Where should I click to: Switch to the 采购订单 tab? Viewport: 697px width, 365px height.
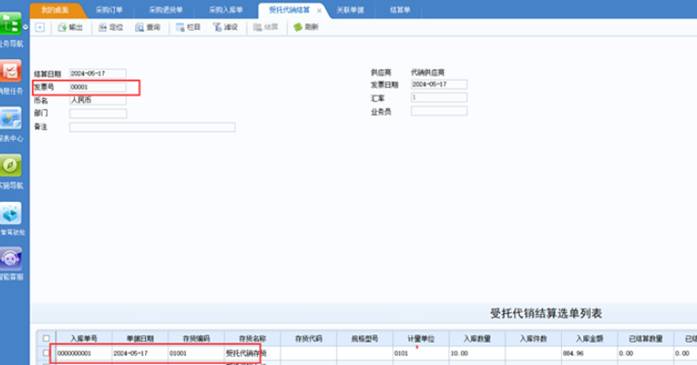tap(109, 10)
